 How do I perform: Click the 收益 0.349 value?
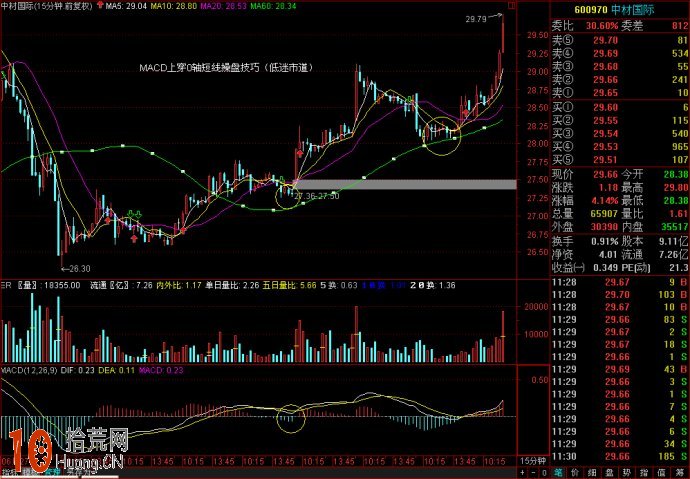(x=605, y=267)
